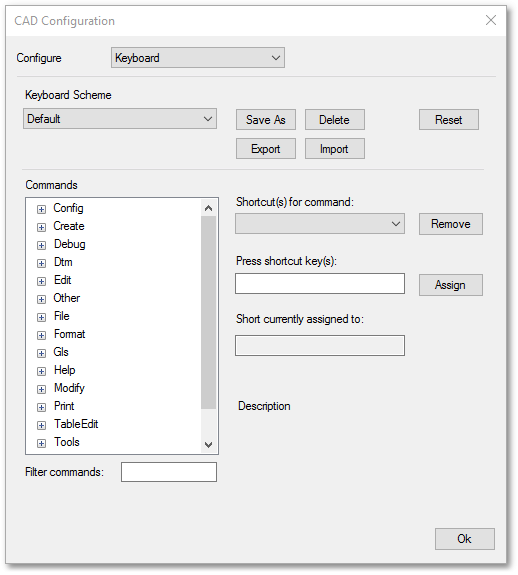Expand the Print command group
This screenshot has height=575, width=518.
click(41, 407)
